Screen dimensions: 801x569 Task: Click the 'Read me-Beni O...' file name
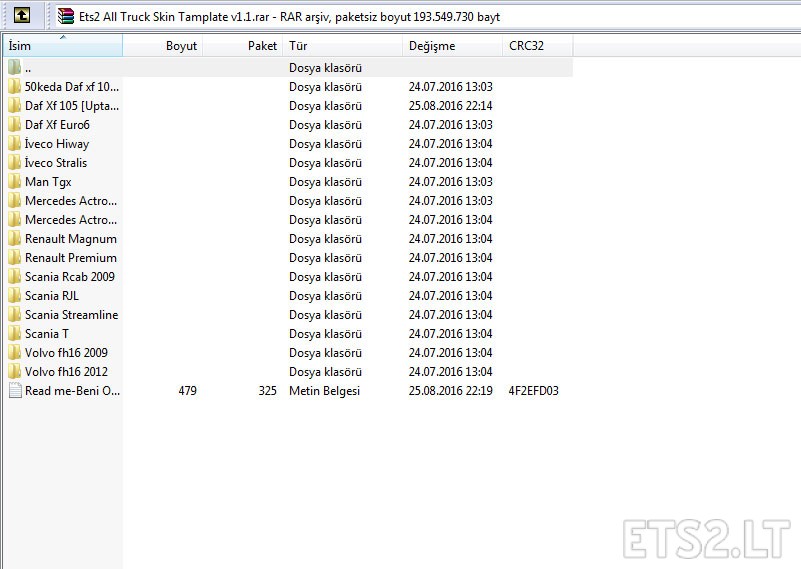point(73,390)
